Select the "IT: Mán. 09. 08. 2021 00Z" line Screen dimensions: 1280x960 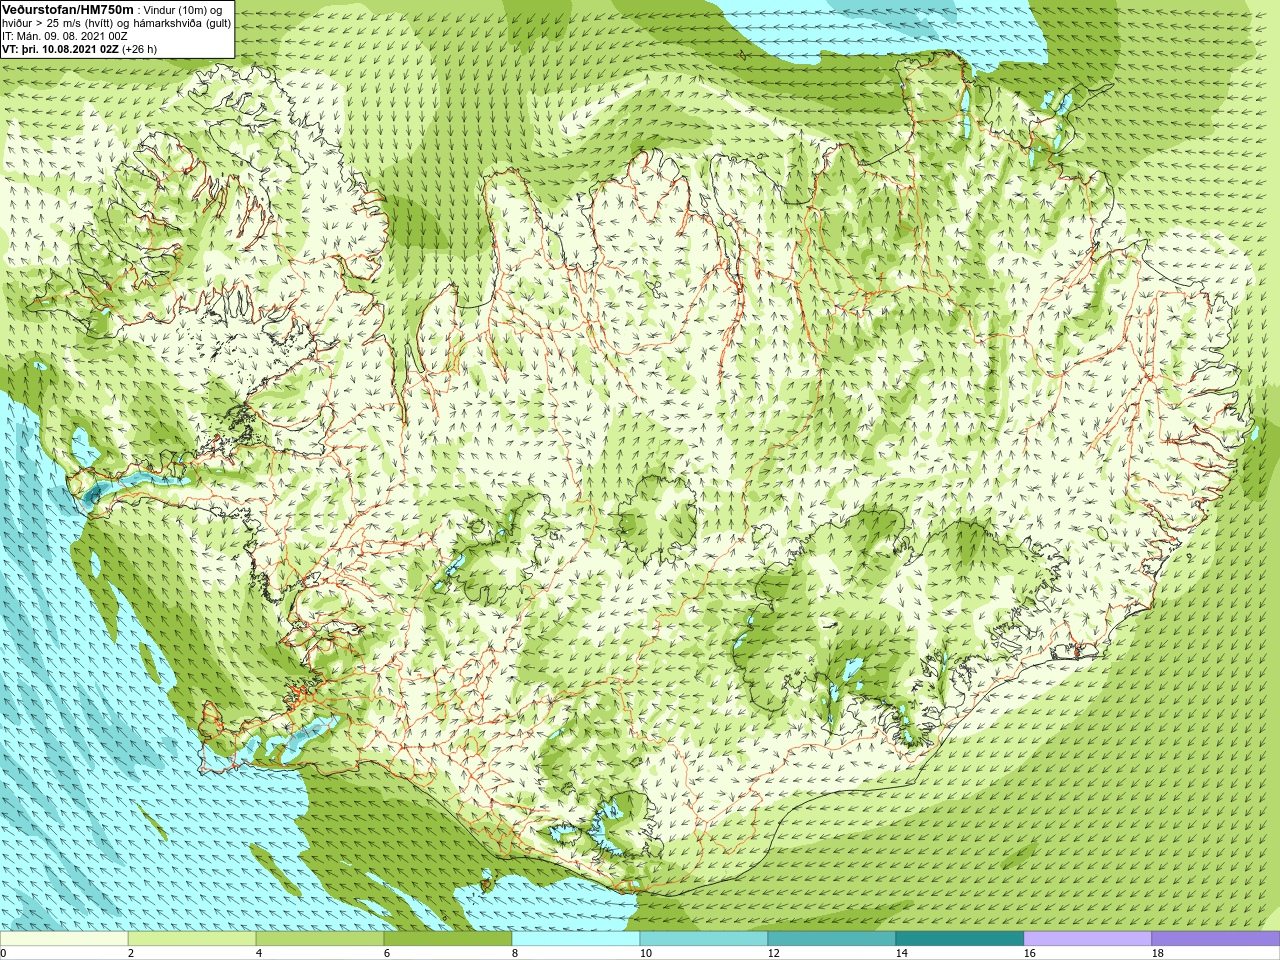coord(65,35)
